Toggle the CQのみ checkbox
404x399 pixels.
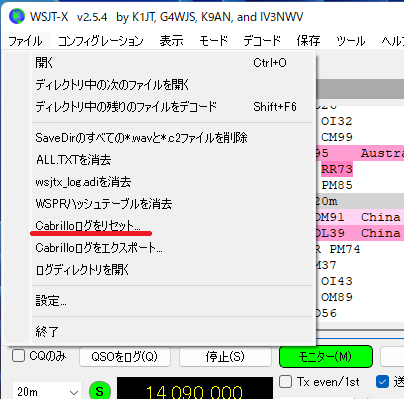pos(18,356)
